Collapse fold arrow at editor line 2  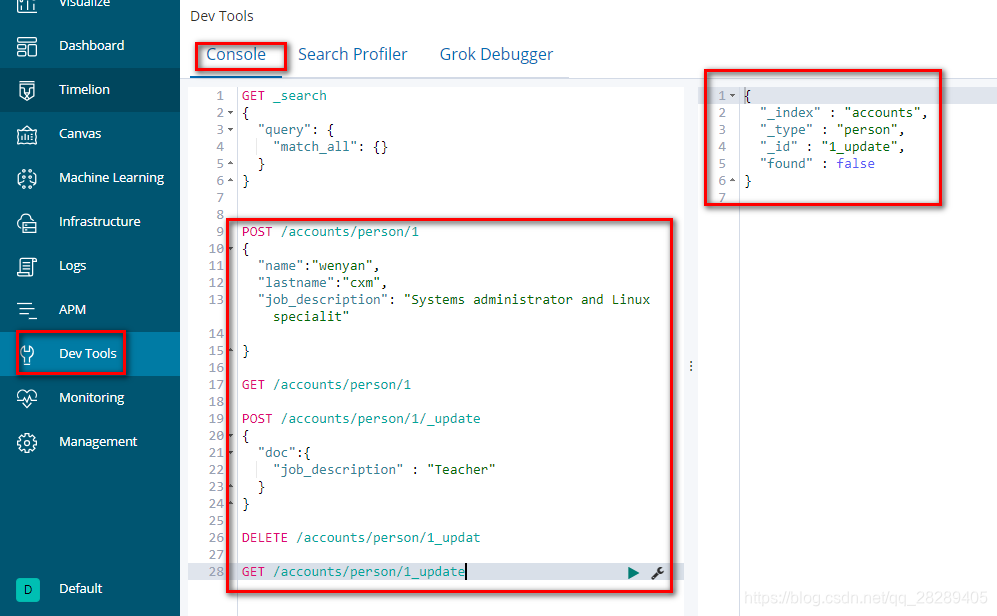coord(231,113)
